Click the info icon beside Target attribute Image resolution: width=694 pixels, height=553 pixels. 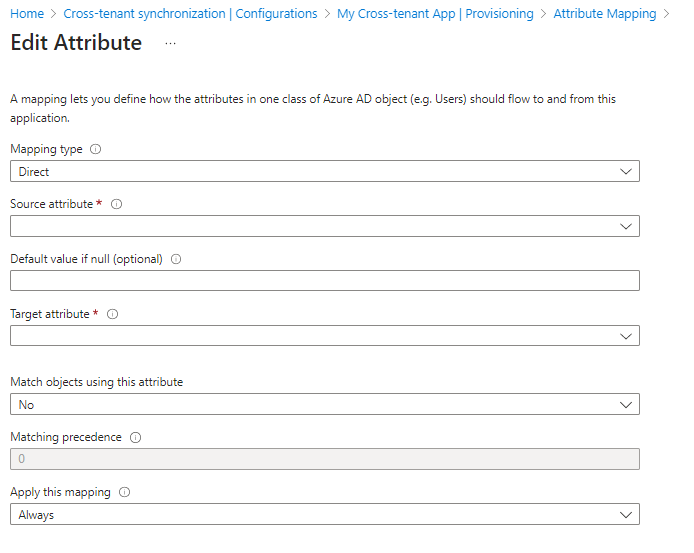tap(112, 314)
